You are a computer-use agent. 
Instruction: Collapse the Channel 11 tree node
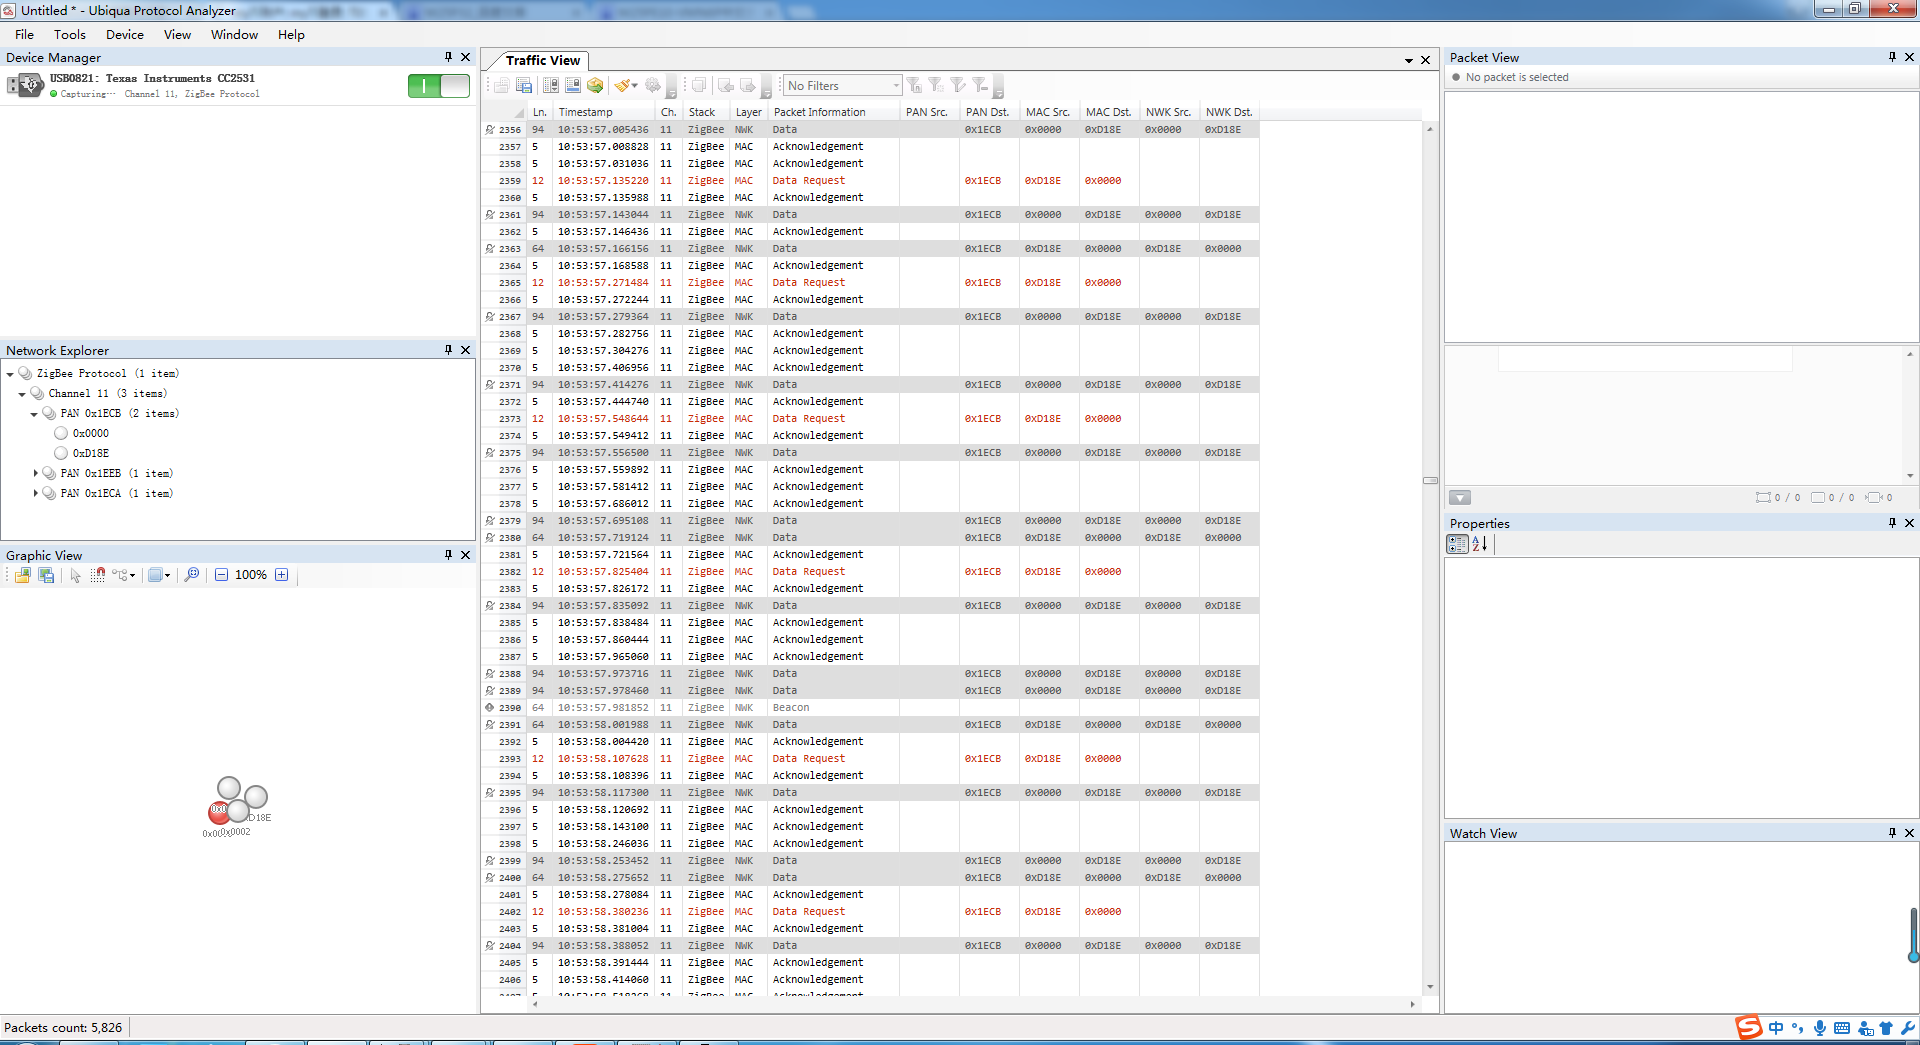22,394
